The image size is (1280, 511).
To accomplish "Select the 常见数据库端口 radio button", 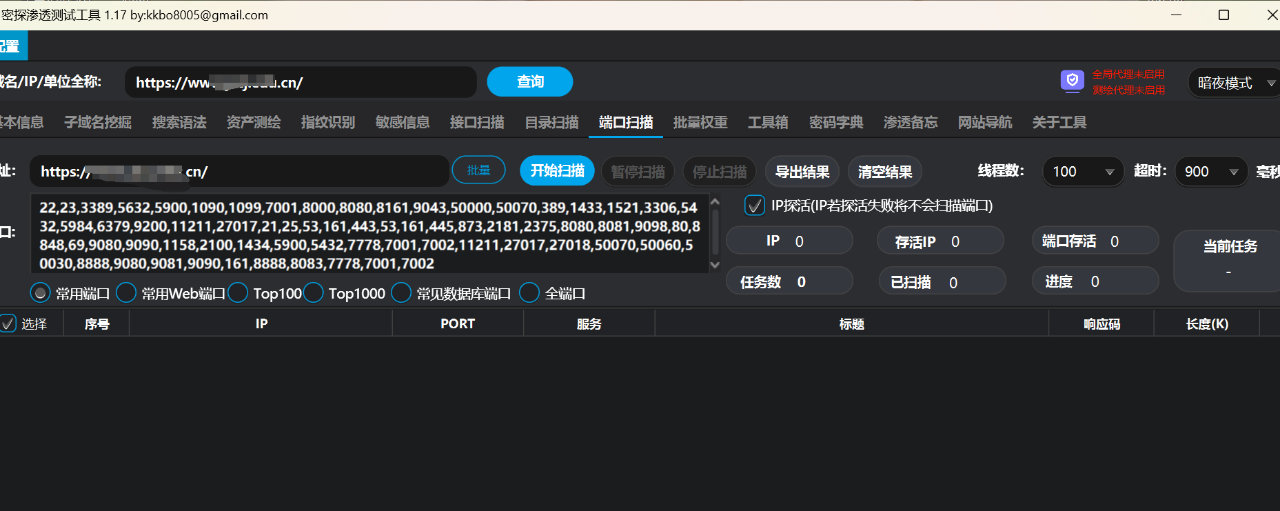I will [401, 293].
